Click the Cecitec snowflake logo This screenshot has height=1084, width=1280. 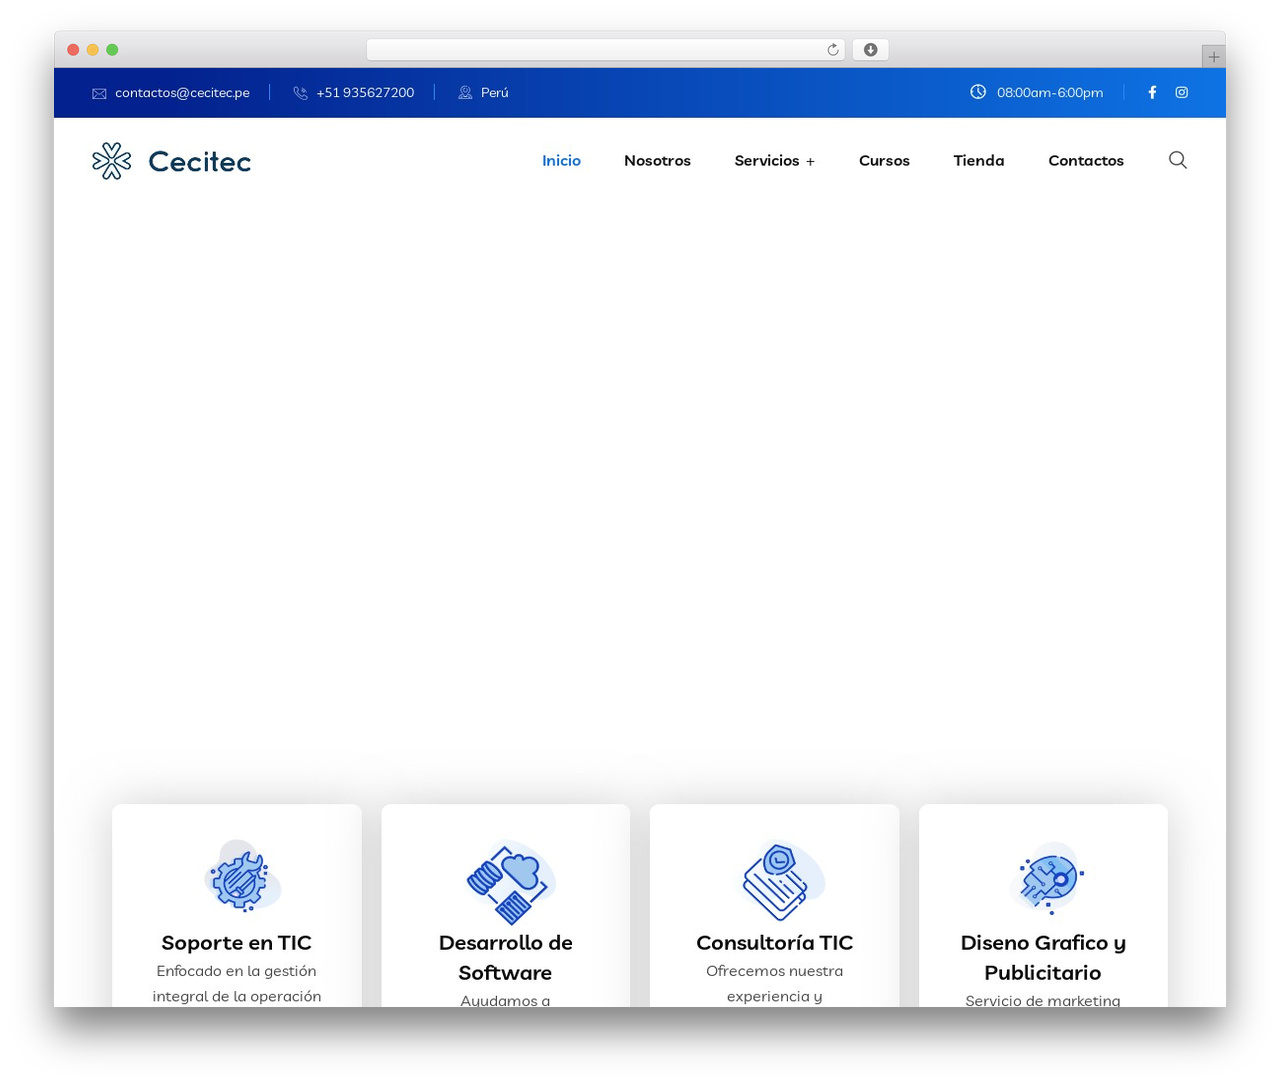pos(112,161)
